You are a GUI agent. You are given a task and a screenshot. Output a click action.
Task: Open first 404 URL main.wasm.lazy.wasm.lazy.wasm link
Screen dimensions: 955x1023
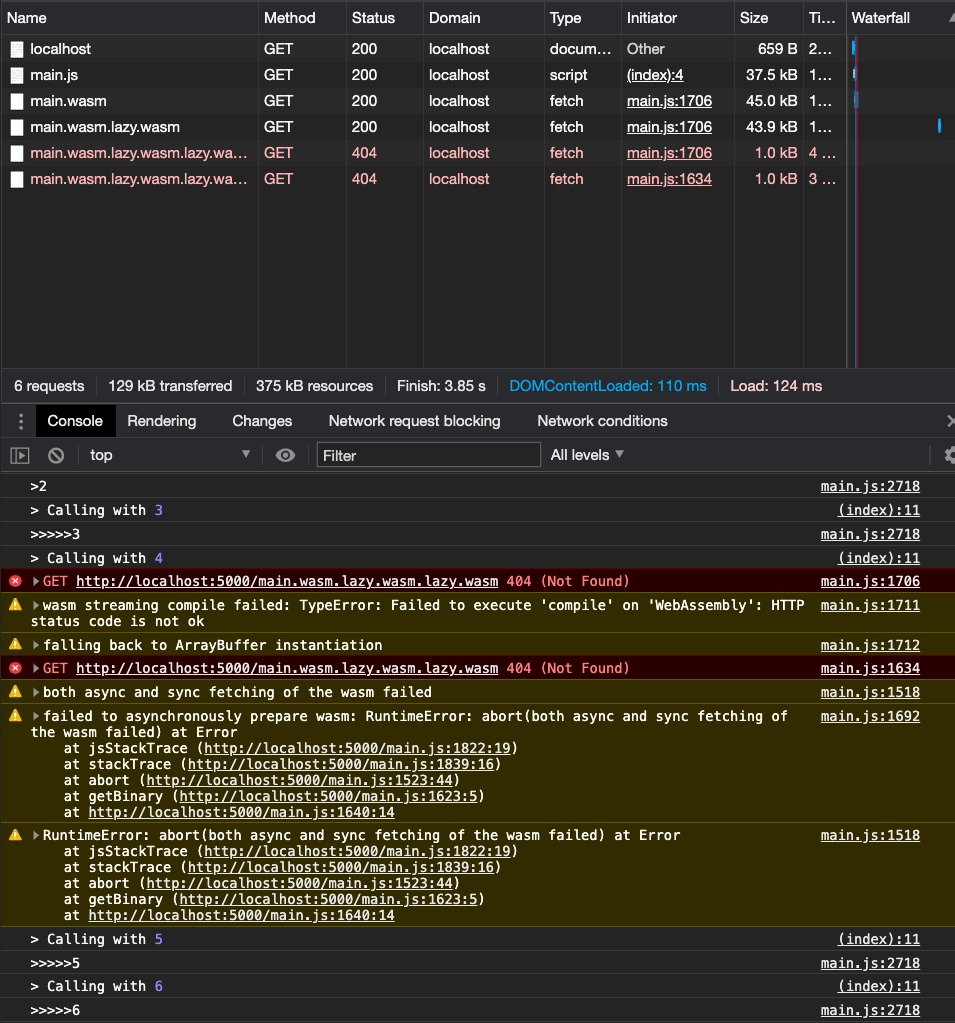click(x=287, y=581)
